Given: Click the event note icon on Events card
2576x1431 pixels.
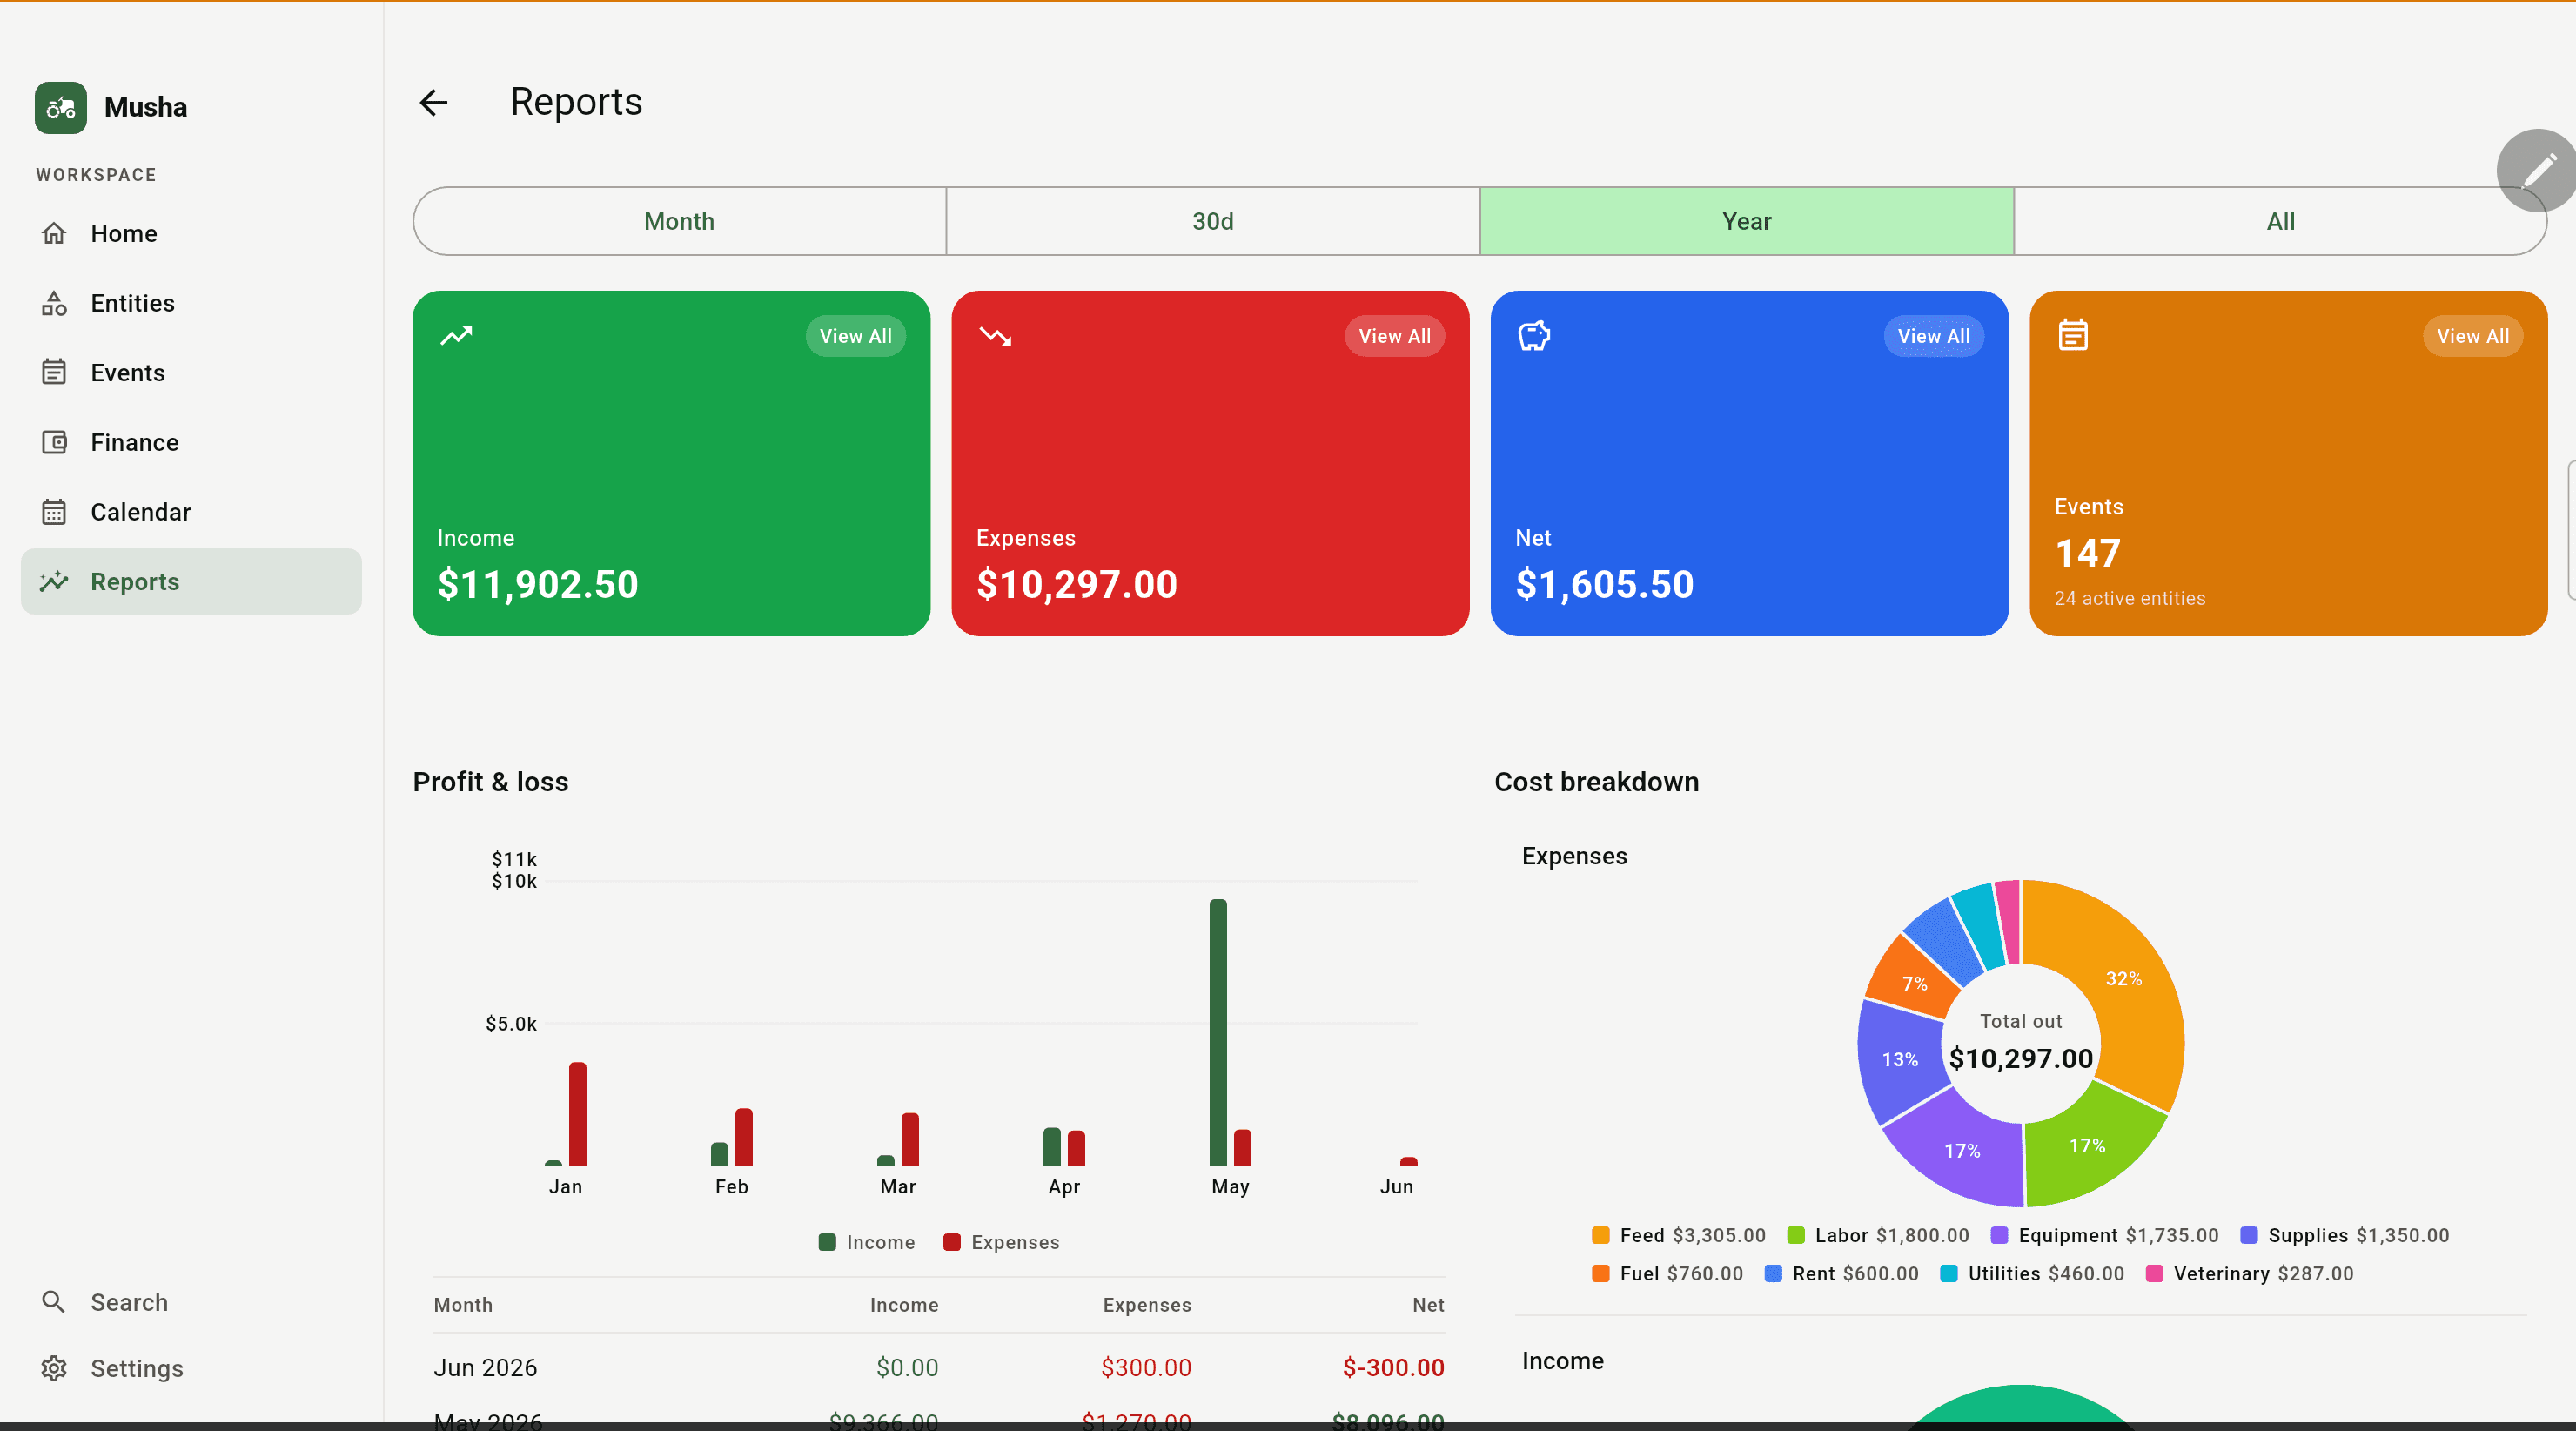Looking at the screenshot, I should (x=2073, y=335).
